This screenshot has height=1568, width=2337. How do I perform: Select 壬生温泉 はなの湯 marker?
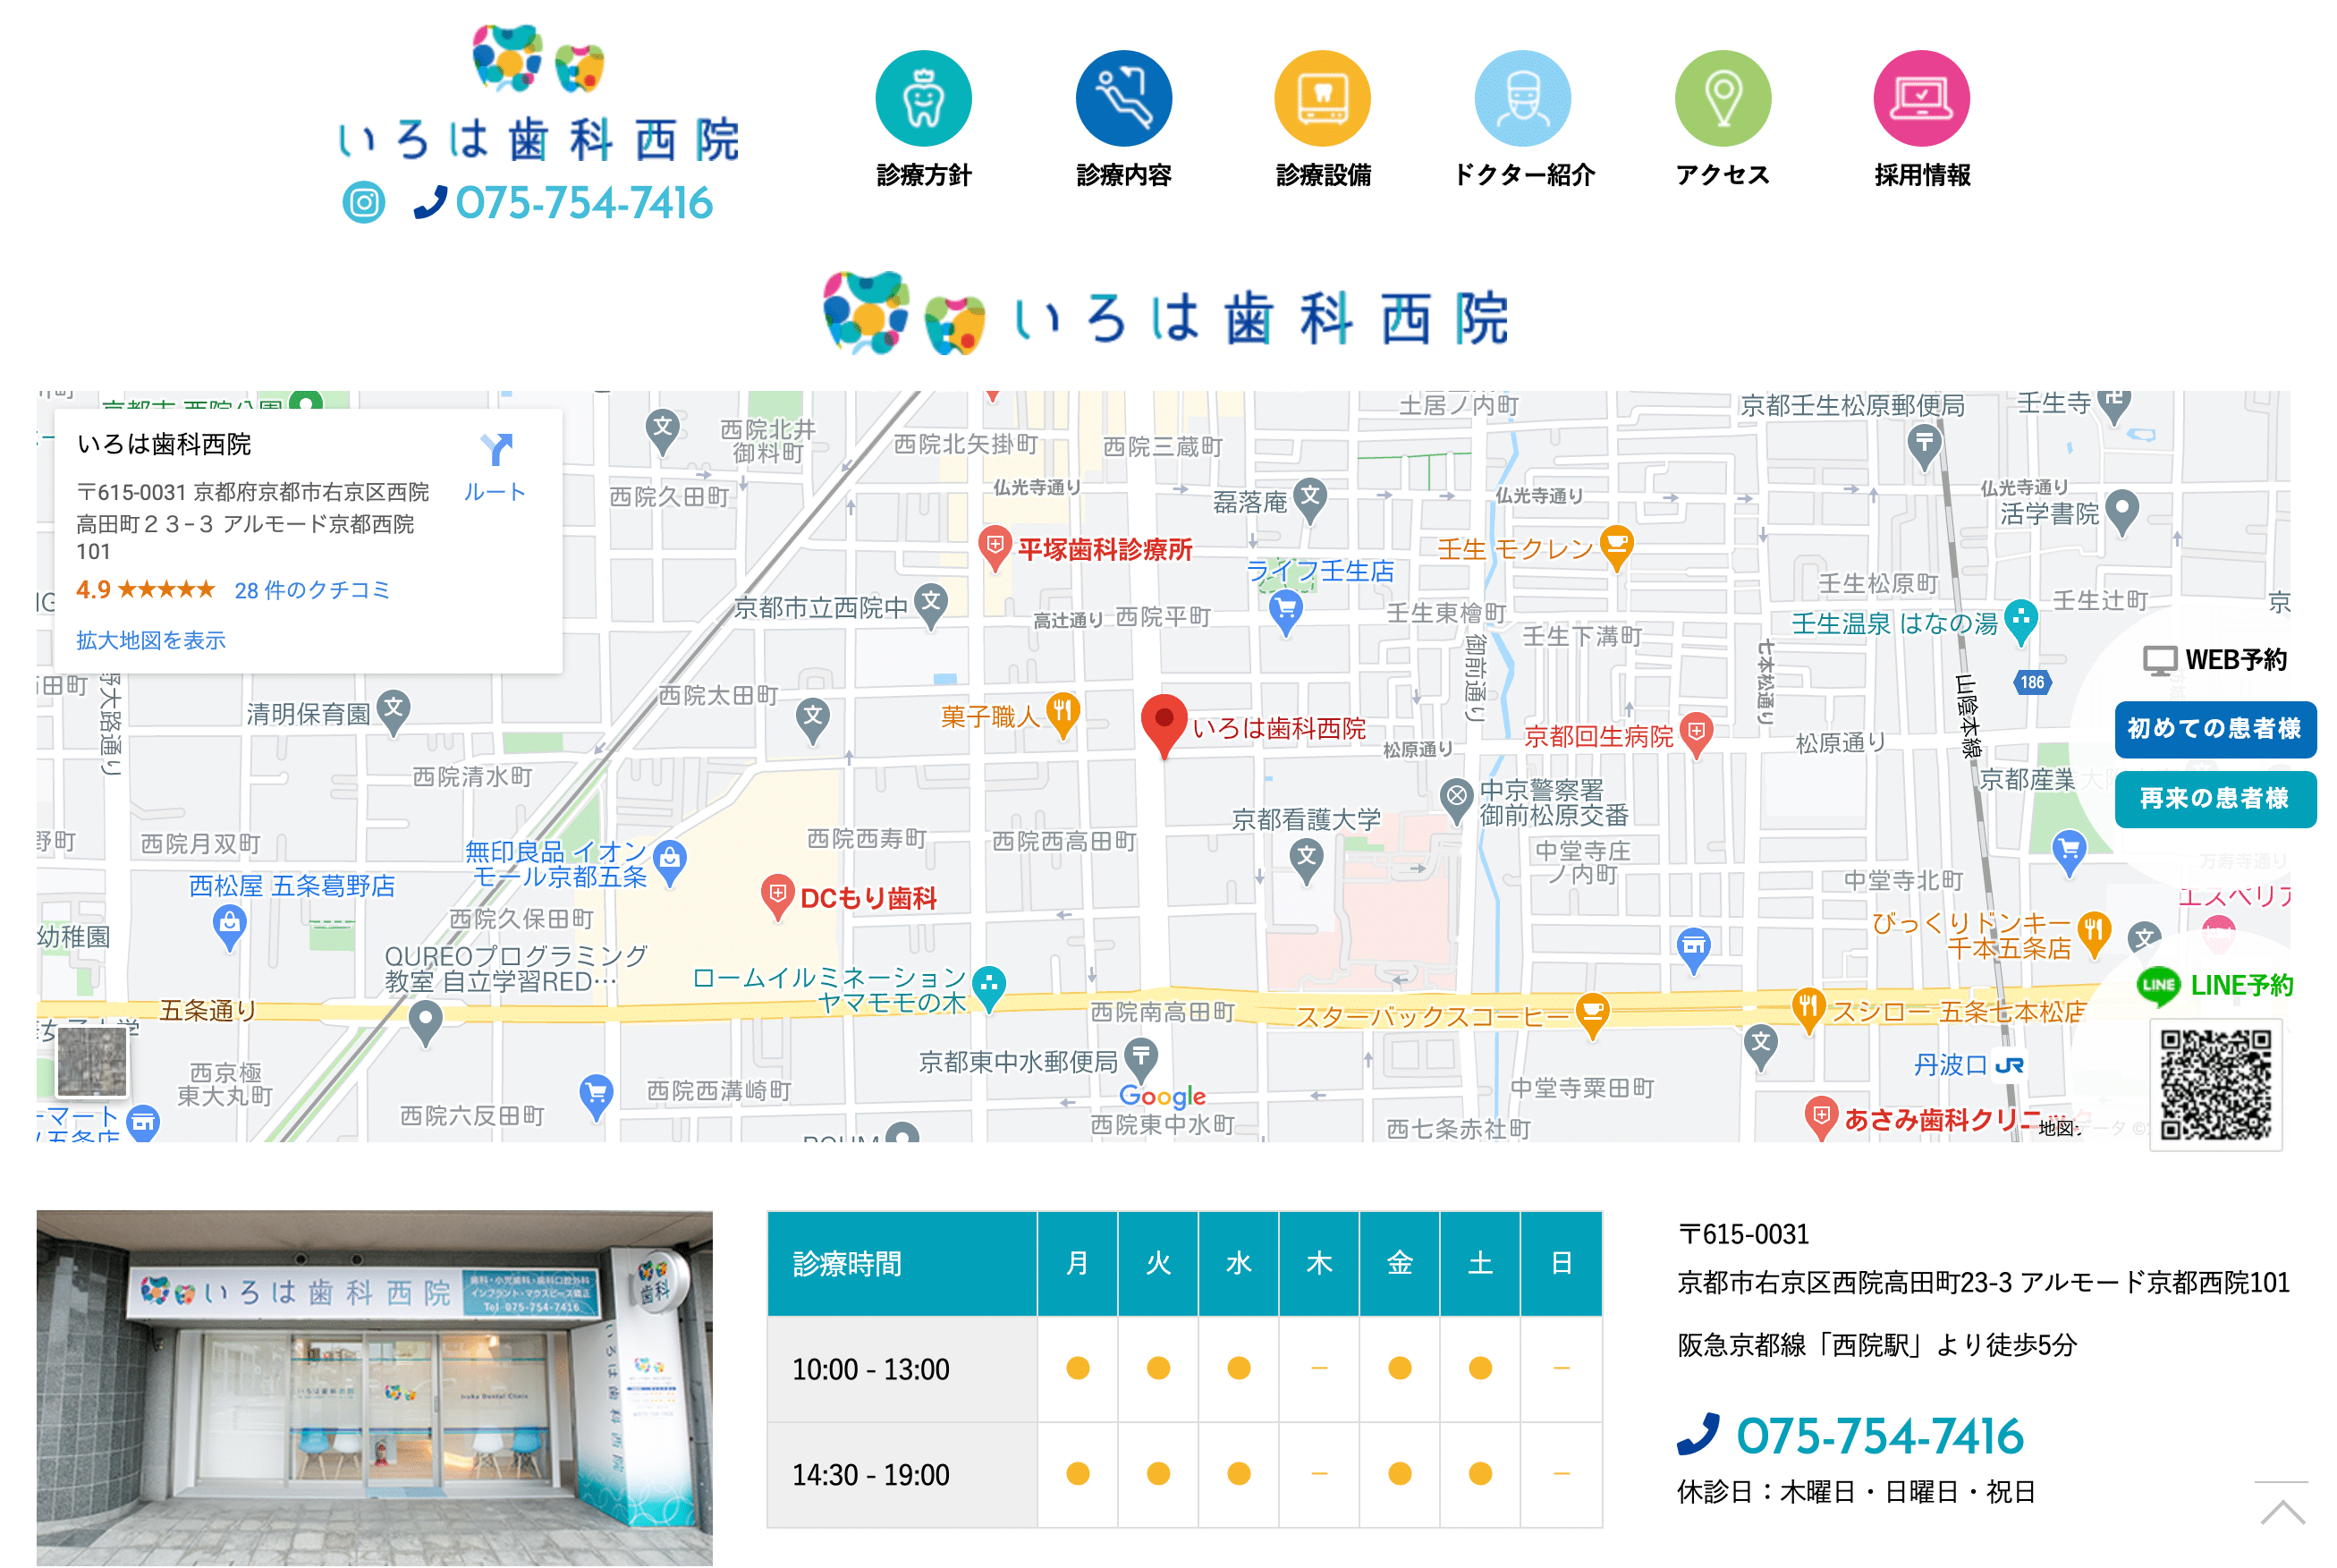tap(2020, 621)
